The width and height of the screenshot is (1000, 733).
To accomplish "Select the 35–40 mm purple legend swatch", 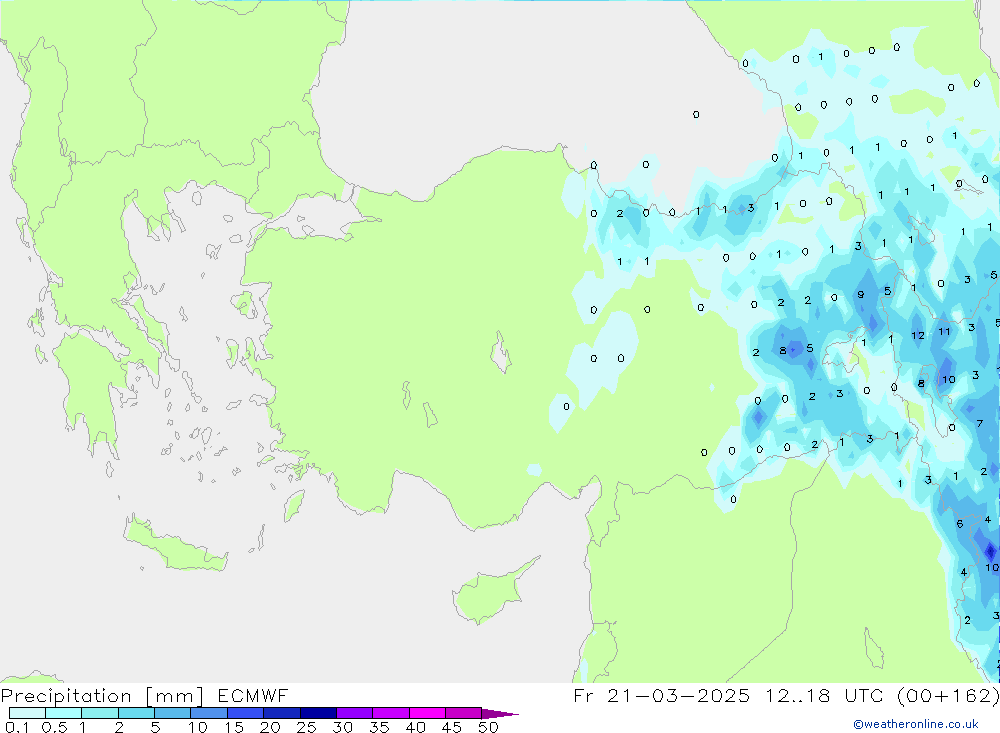I will (390, 713).
